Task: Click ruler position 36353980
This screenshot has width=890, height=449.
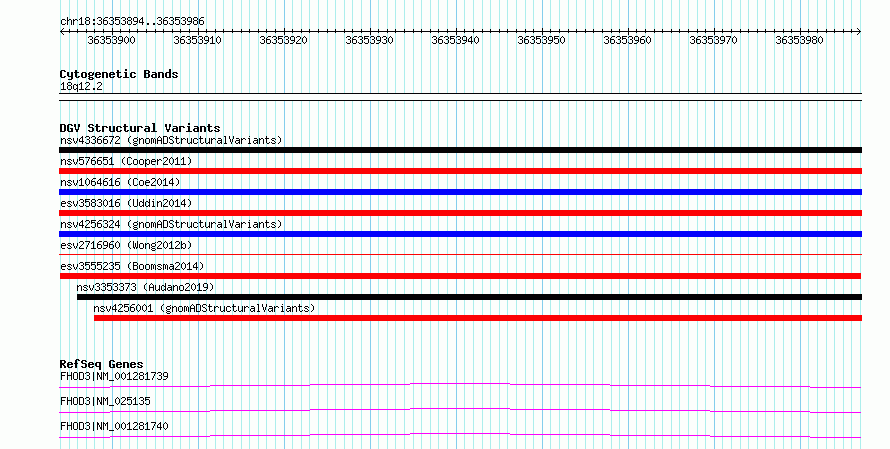Action: [x=799, y=40]
